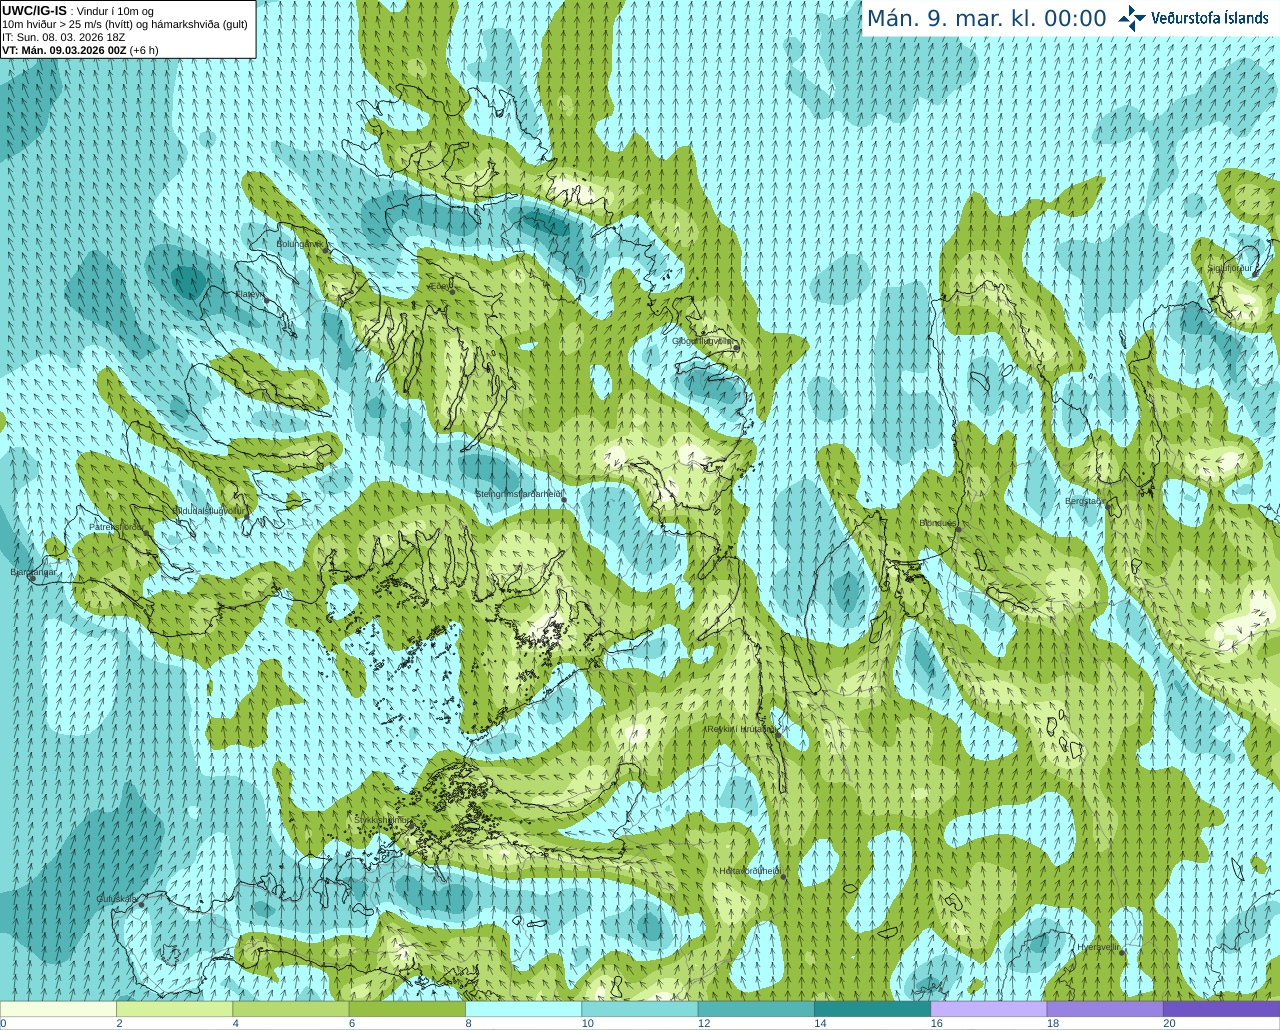Click the '10m hviður > 25 m/s' description line
Image resolution: width=1280 pixels, height=1030 pixels.
click(125, 24)
